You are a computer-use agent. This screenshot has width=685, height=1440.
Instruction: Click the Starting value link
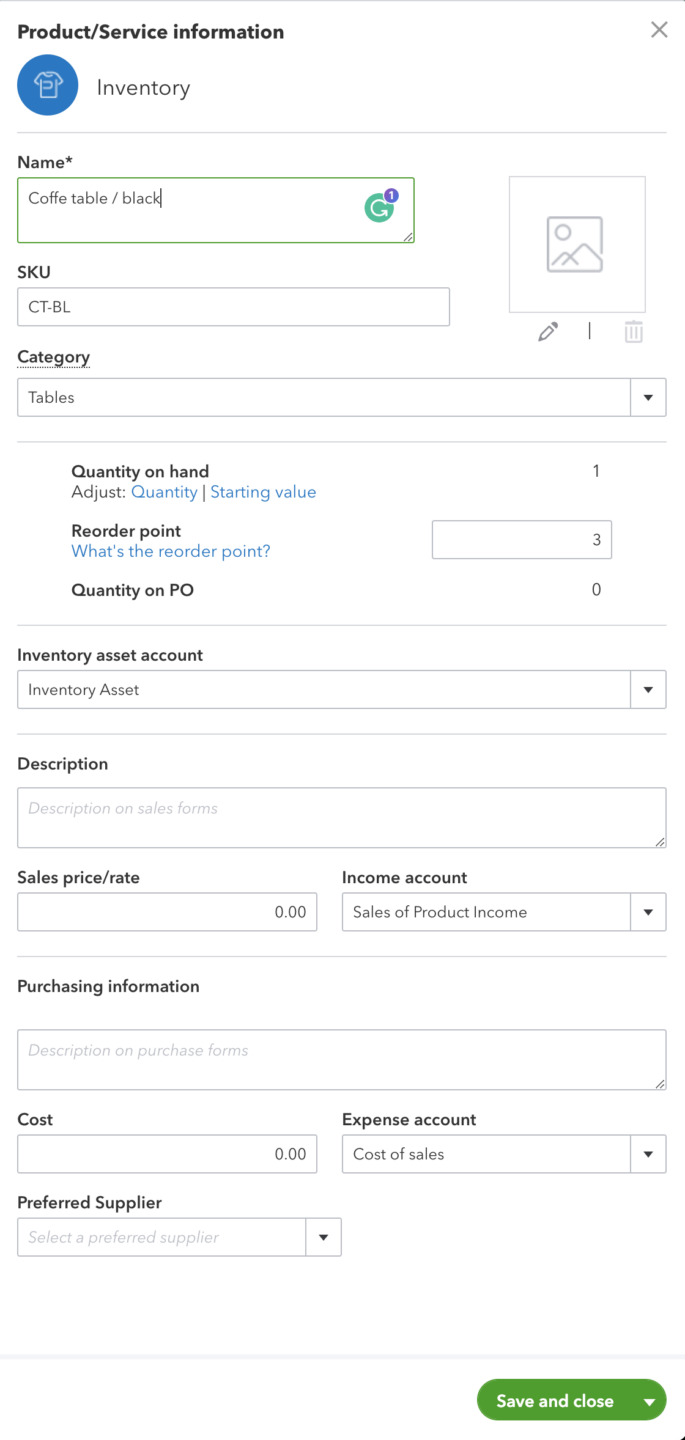coord(263,491)
